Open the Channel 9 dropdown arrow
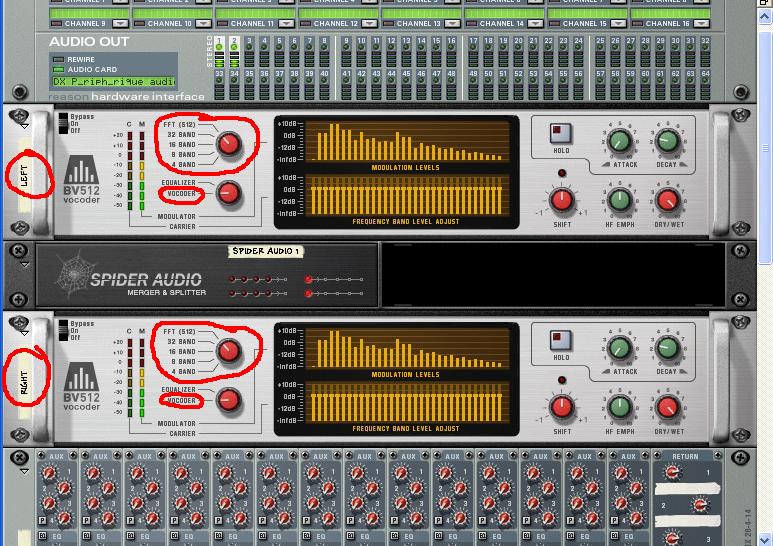 (120, 23)
